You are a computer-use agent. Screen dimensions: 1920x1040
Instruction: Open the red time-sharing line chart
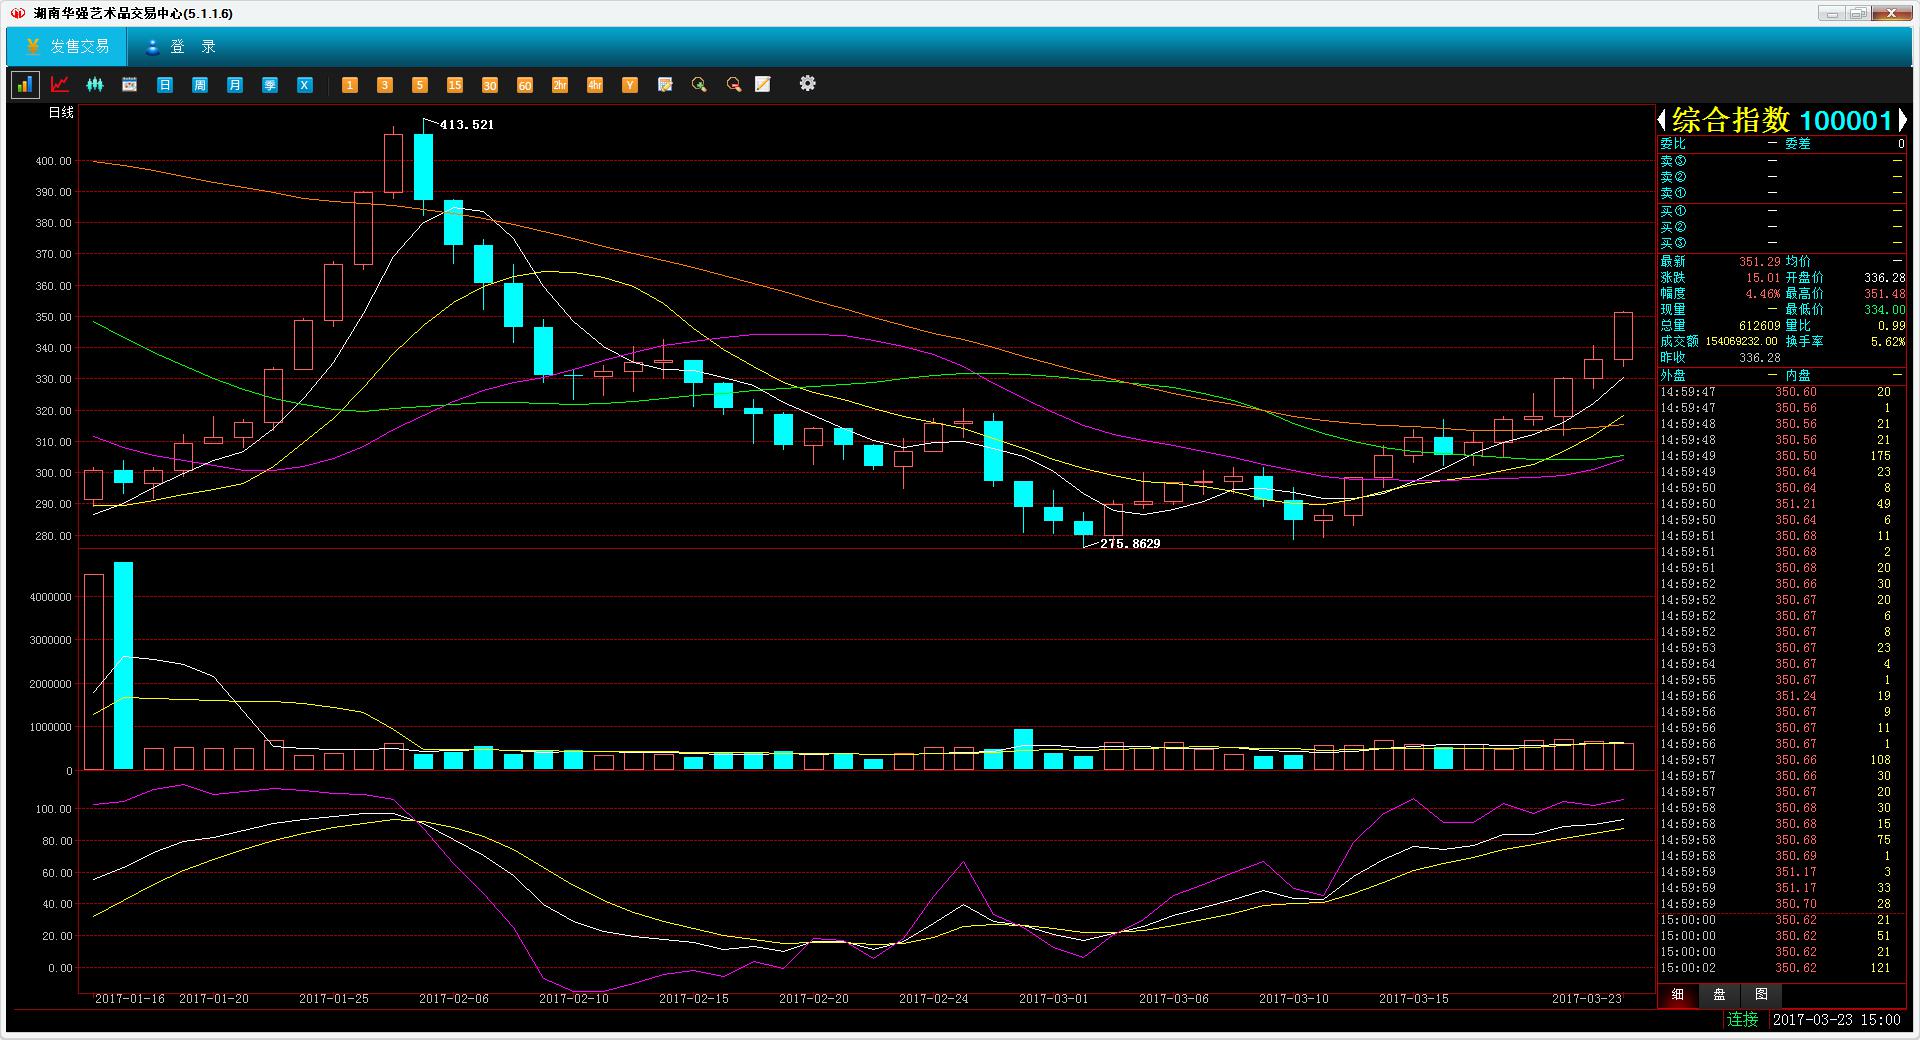60,85
